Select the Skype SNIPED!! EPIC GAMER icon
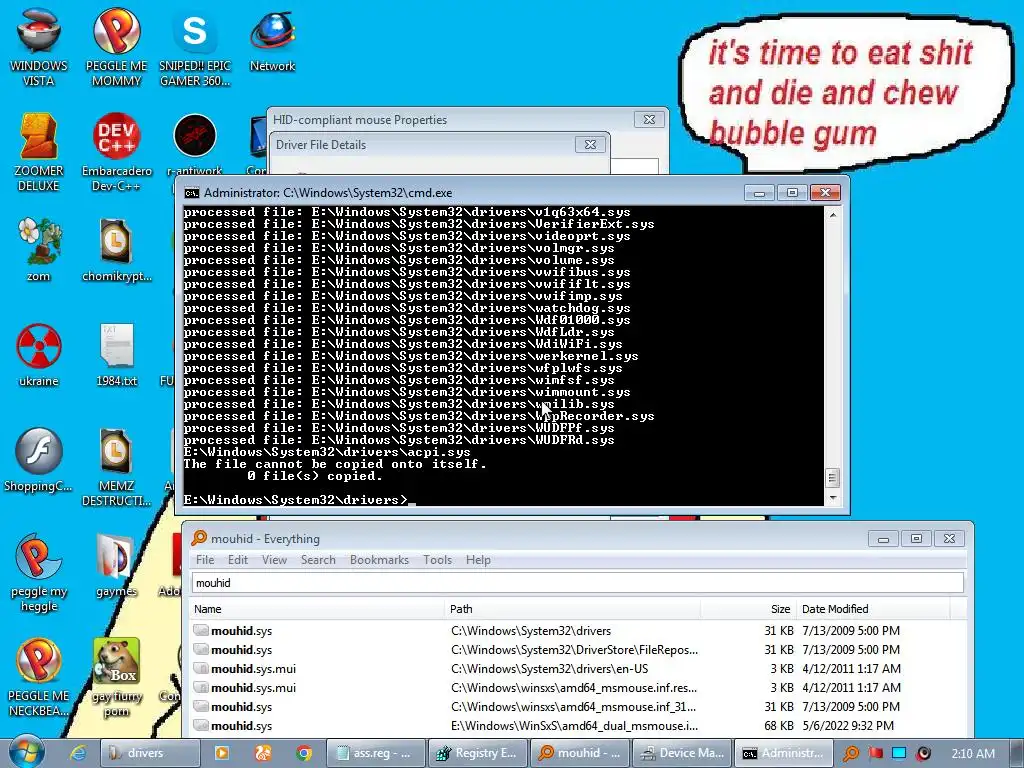This screenshot has height=768, width=1024. pyautogui.click(x=195, y=46)
